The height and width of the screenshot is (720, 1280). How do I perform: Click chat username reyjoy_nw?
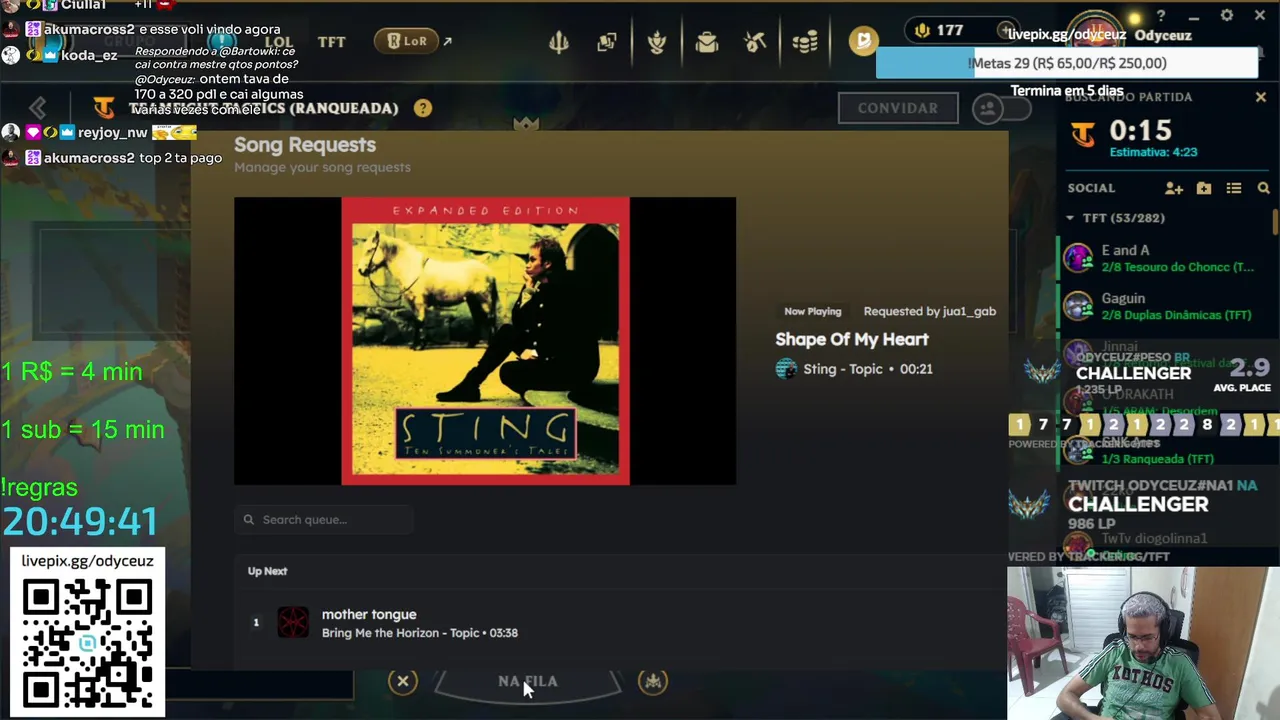112,133
